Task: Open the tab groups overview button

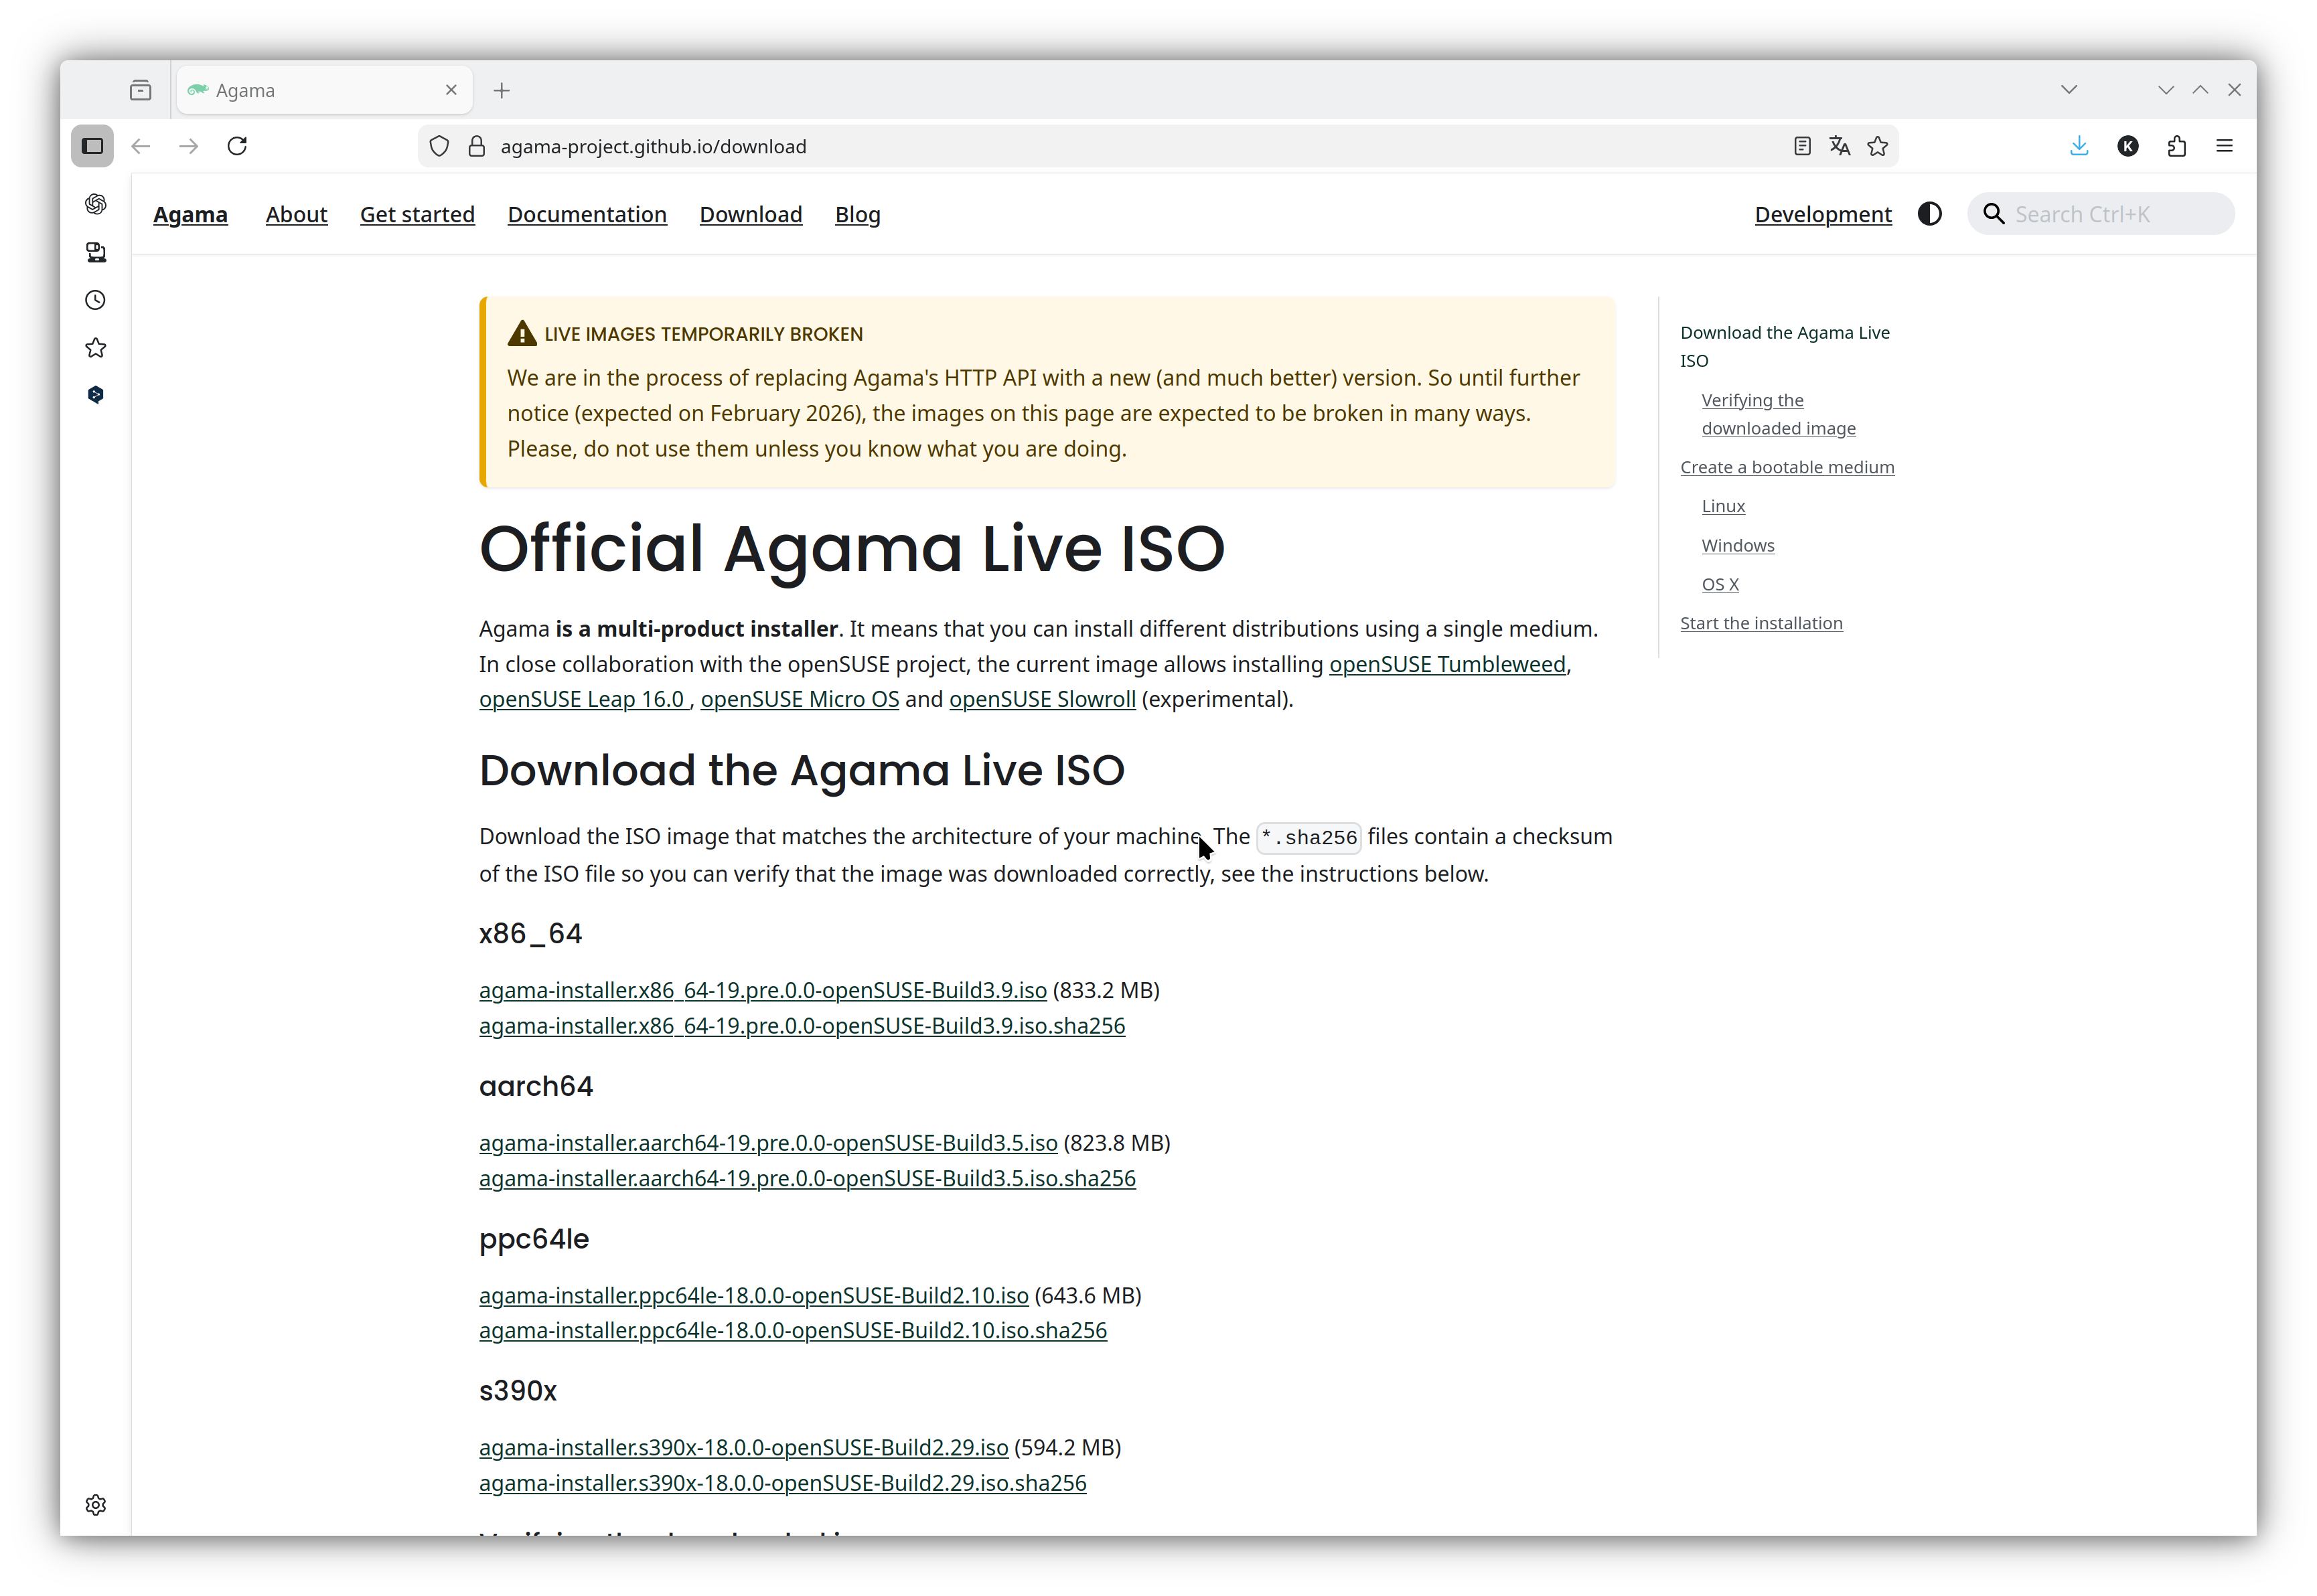Action: 140,90
